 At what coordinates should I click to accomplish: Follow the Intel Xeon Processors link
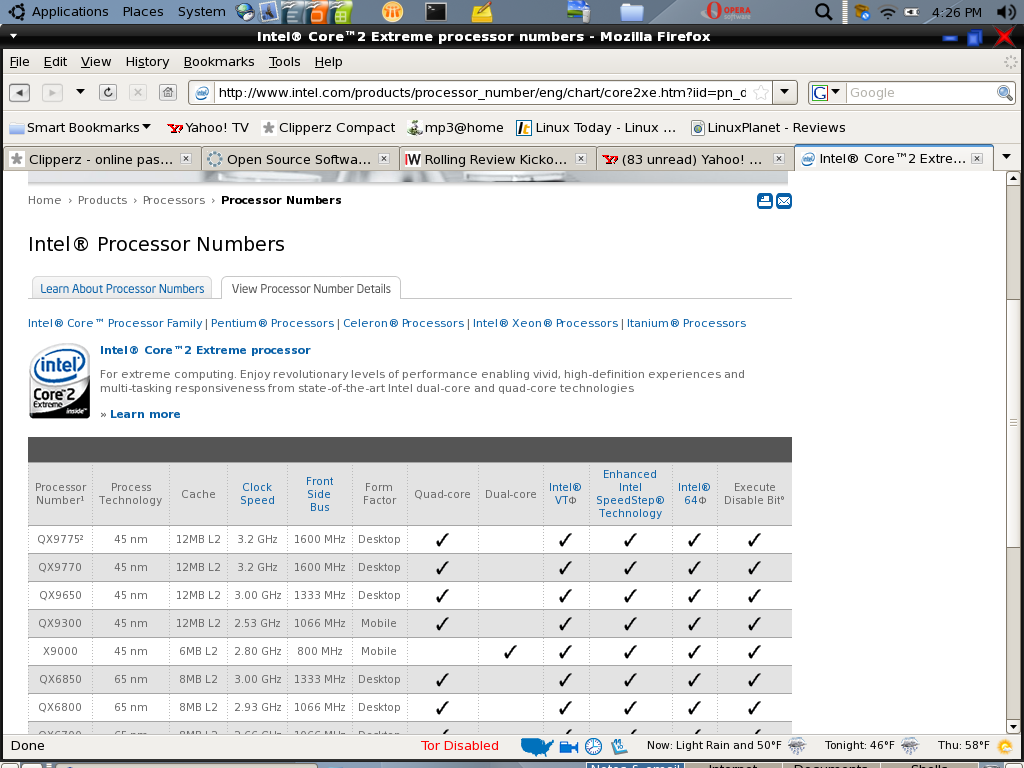coord(545,323)
